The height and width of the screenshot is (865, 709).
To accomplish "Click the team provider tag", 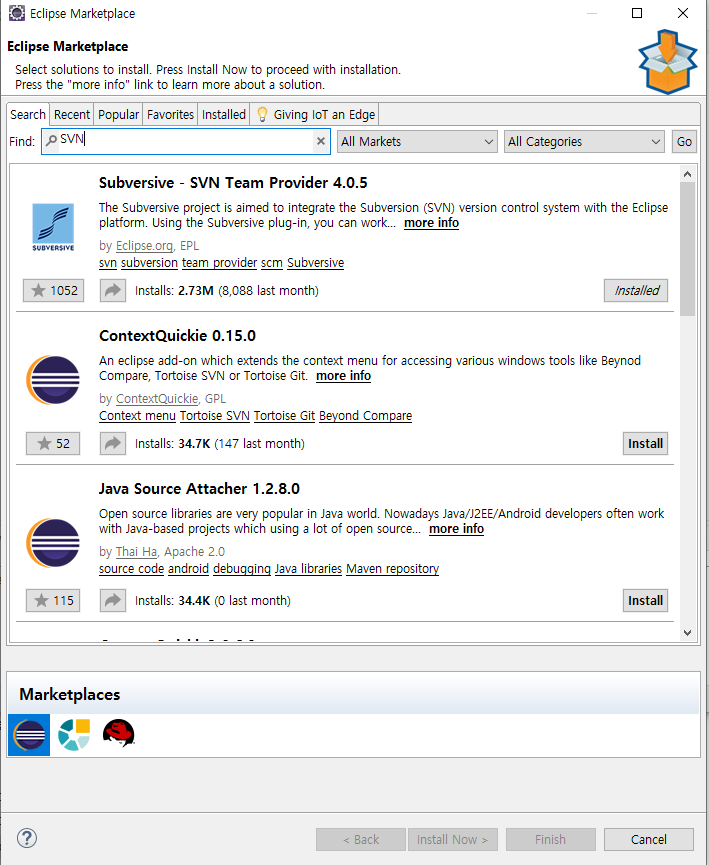I will tap(220, 263).
